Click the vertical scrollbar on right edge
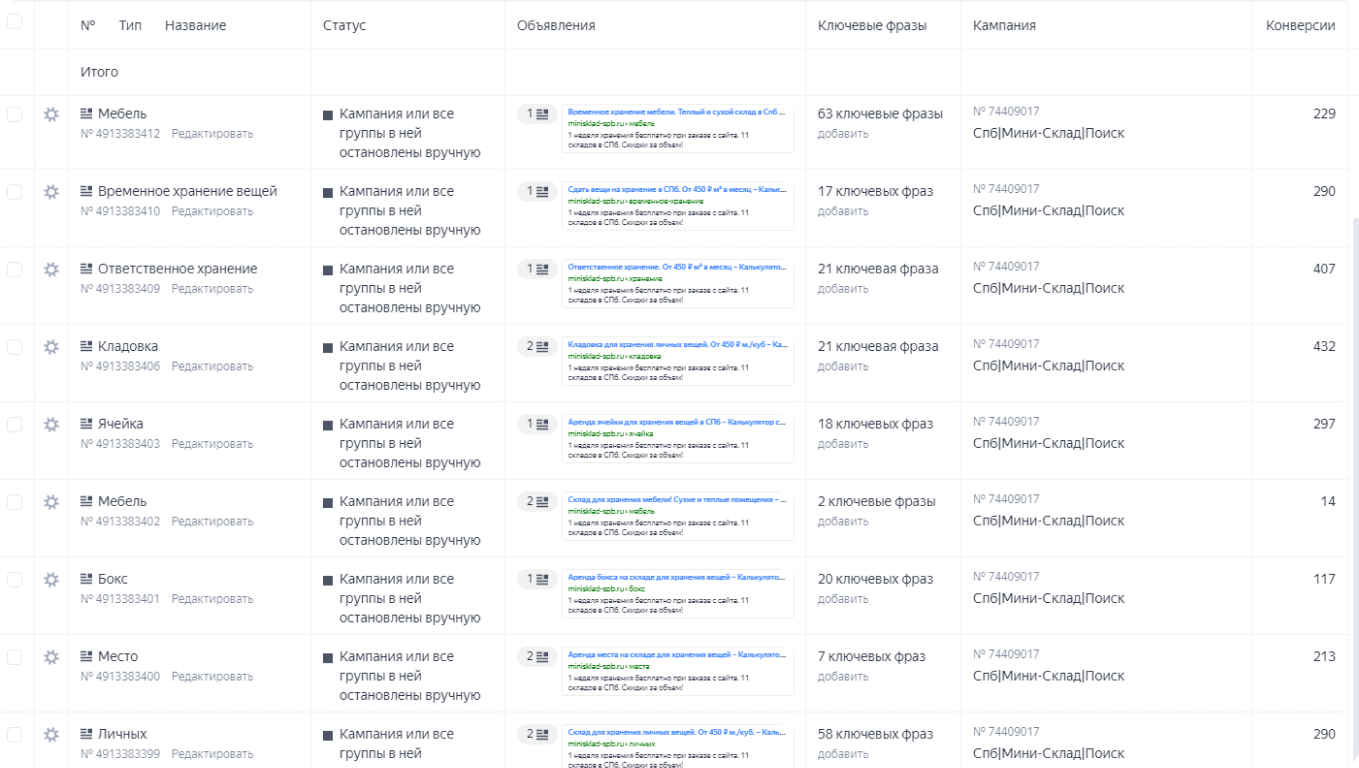Screen dimensions: 1359x768 tap(1353, 400)
